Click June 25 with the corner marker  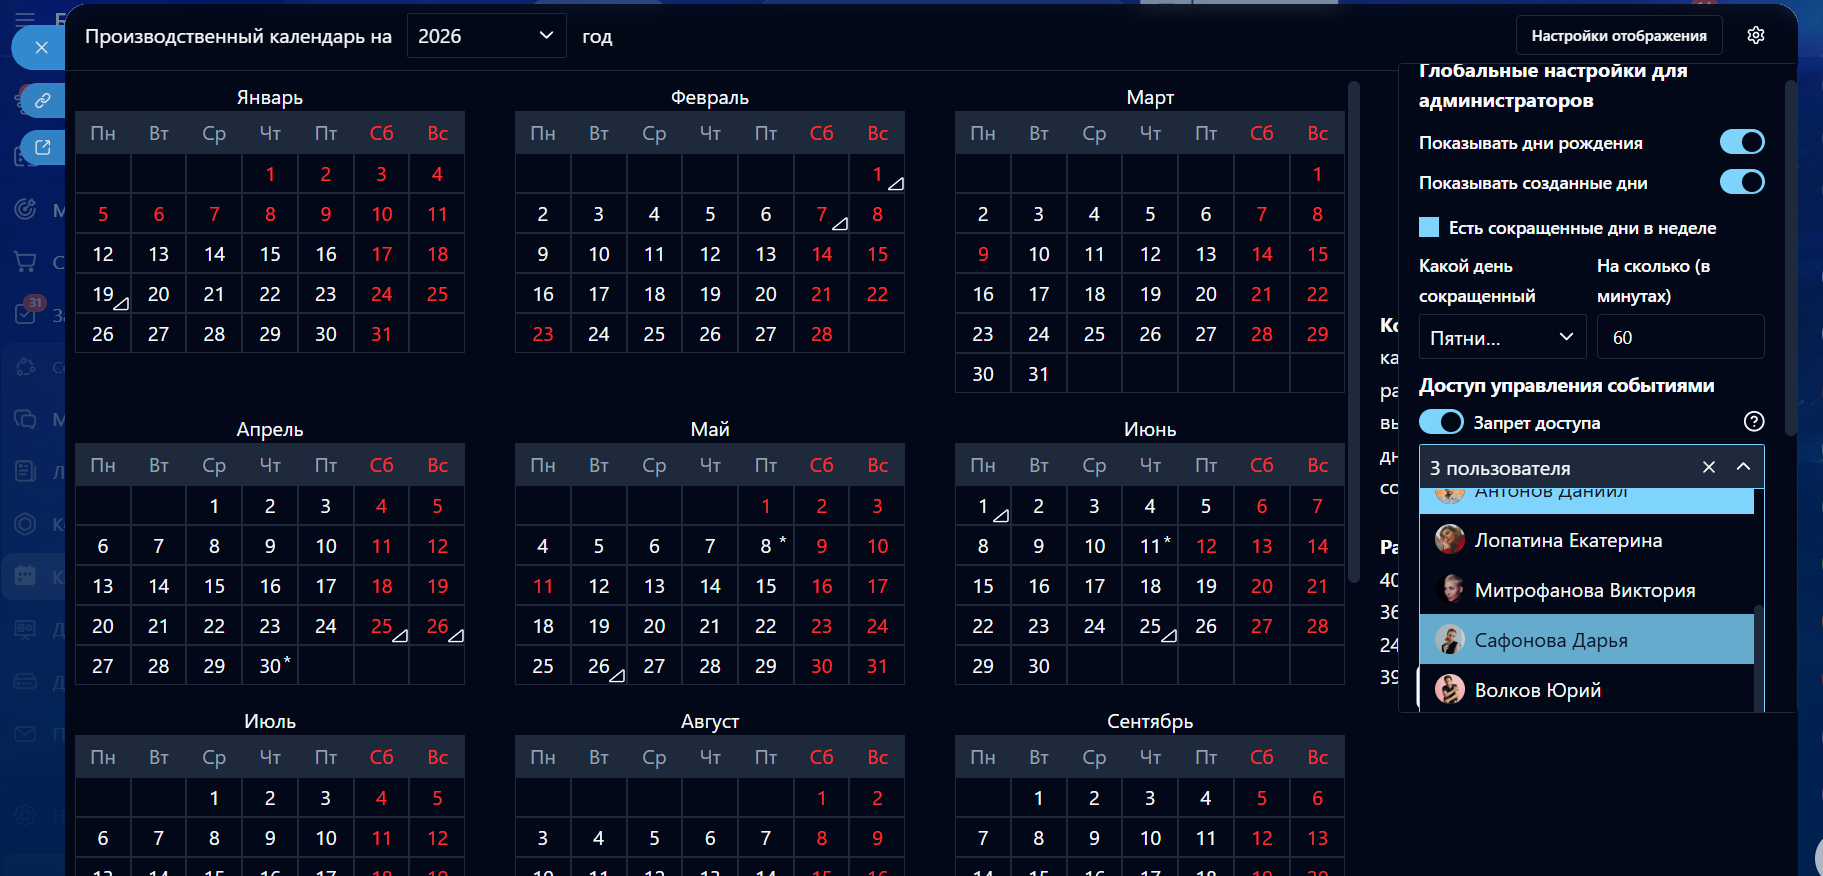[x=1150, y=626]
